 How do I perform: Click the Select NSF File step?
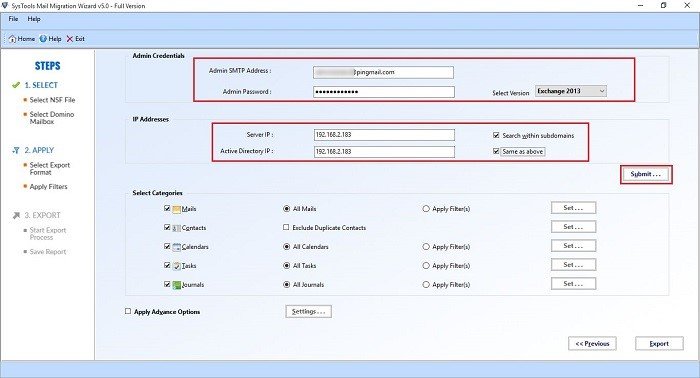pyautogui.click(x=52, y=100)
